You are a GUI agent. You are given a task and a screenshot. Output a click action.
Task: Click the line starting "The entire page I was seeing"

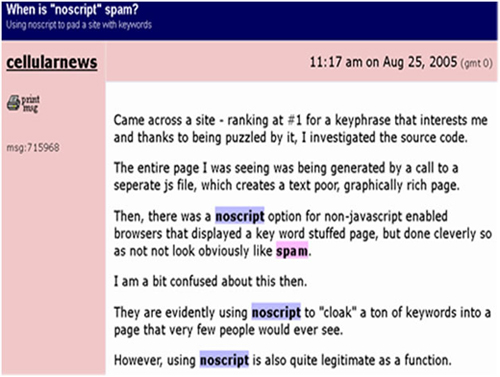click(x=286, y=168)
